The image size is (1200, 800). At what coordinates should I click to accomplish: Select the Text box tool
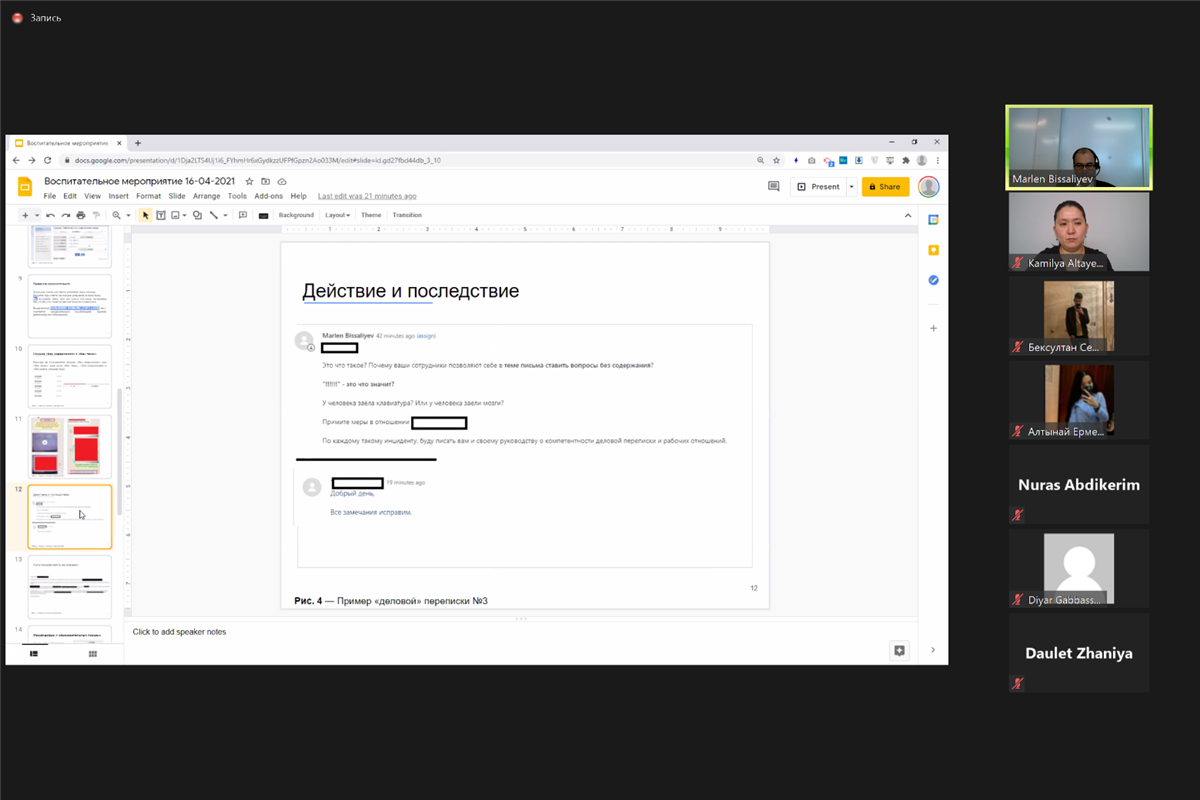pyautogui.click(x=160, y=215)
